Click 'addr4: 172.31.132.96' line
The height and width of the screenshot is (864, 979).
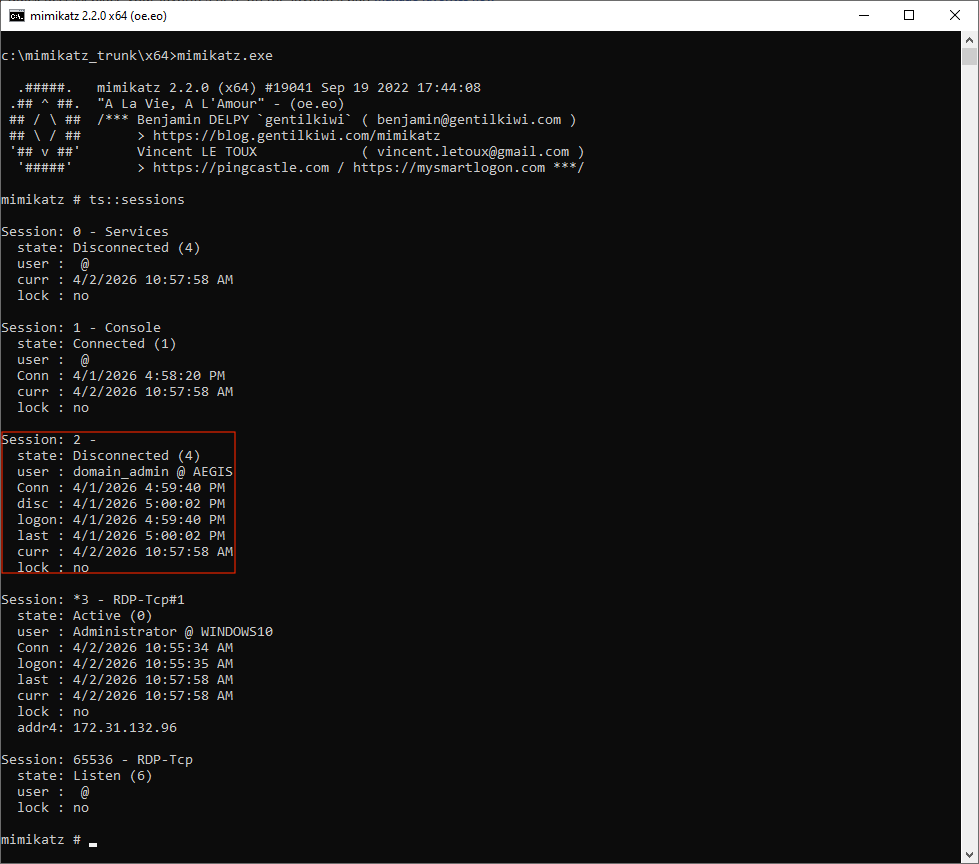pos(97,728)
